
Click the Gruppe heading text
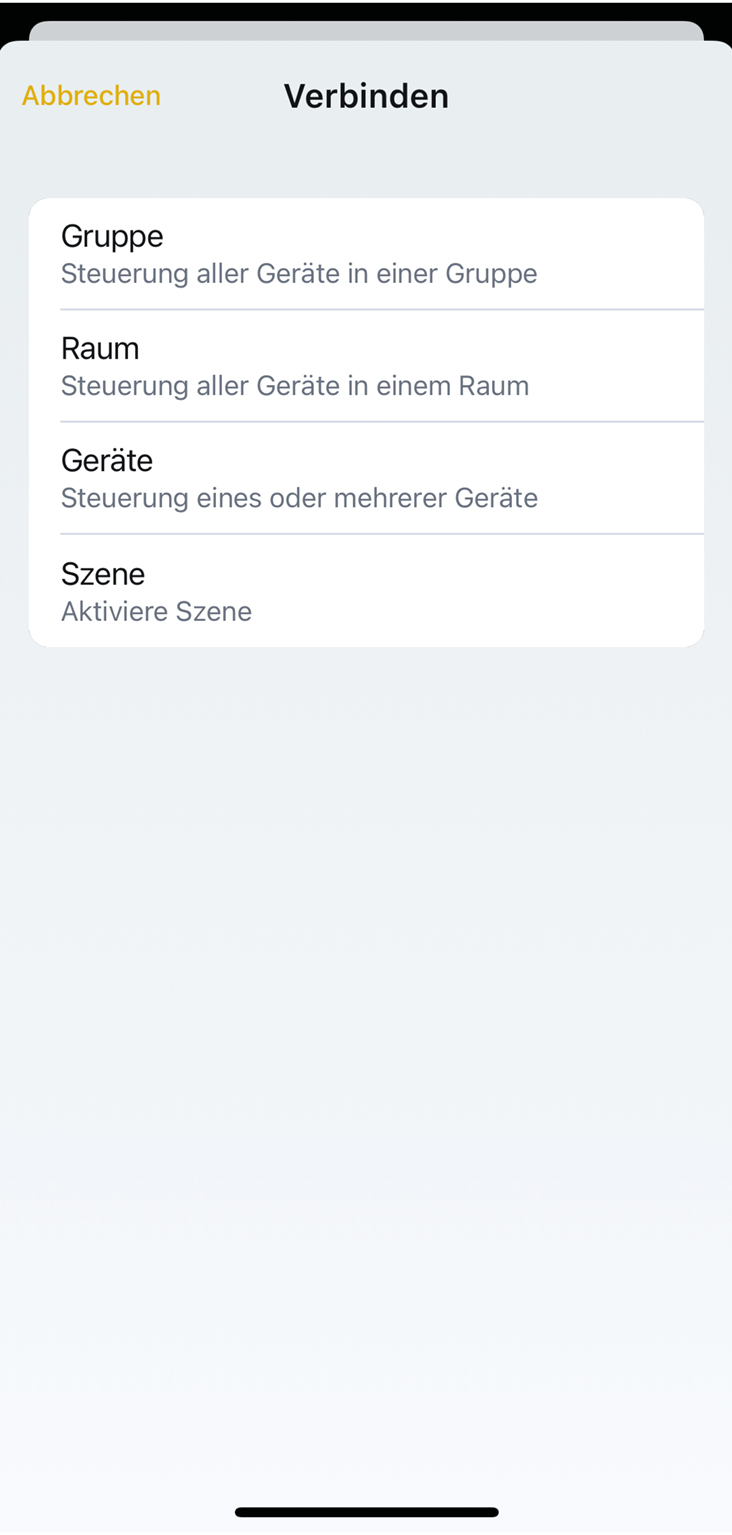112,236
